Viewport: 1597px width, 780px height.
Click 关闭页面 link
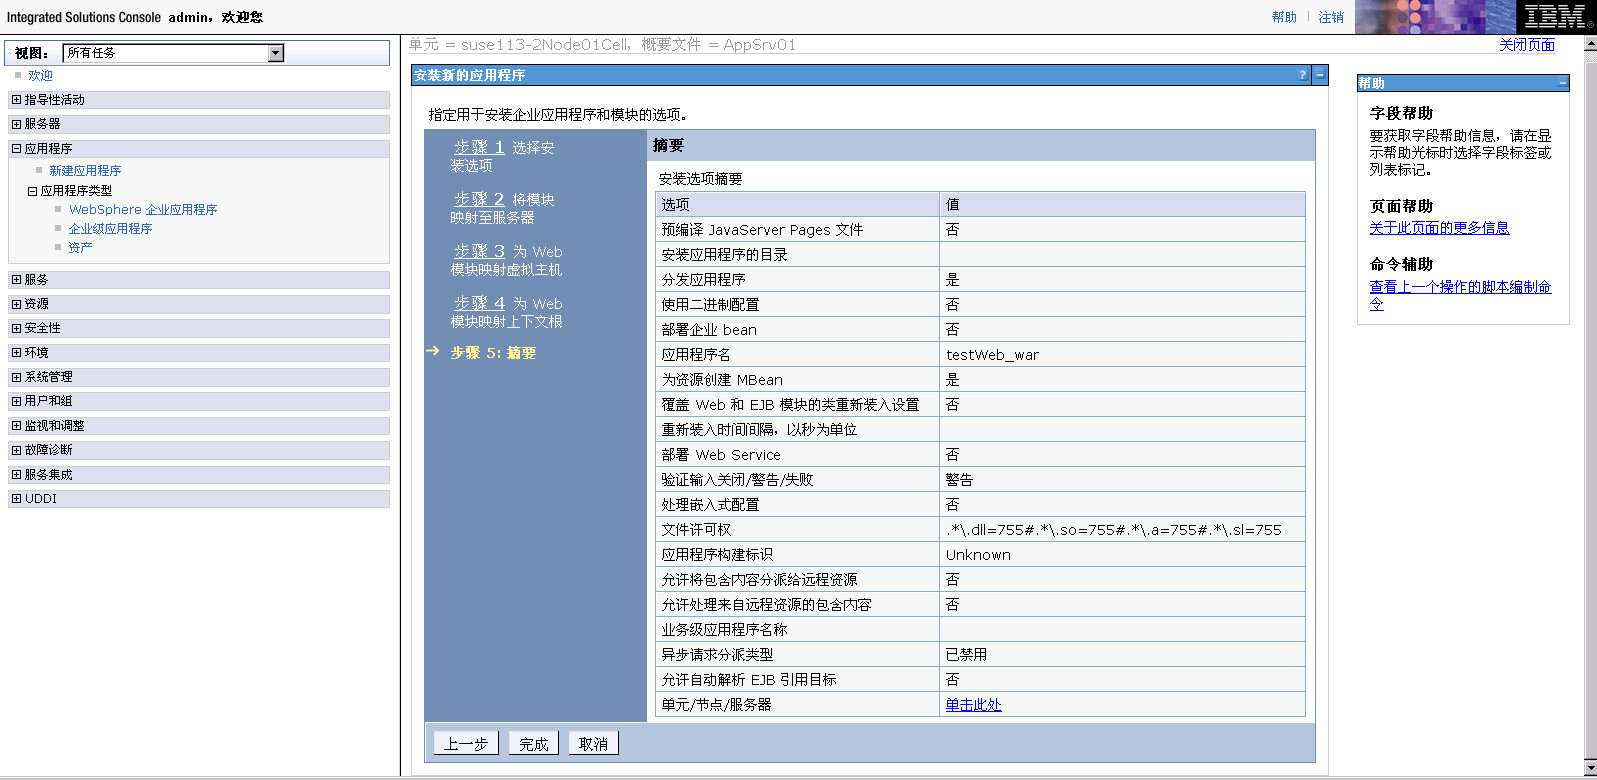(1526, 45)
